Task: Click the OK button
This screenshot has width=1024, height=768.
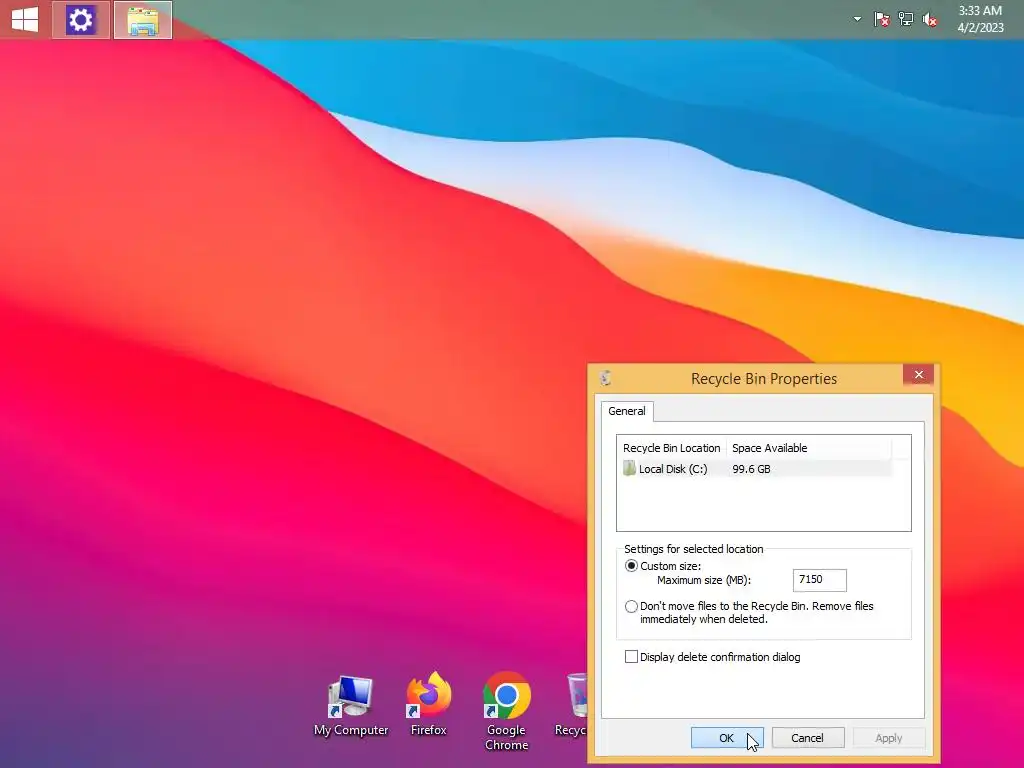Action: coord(727,738)
